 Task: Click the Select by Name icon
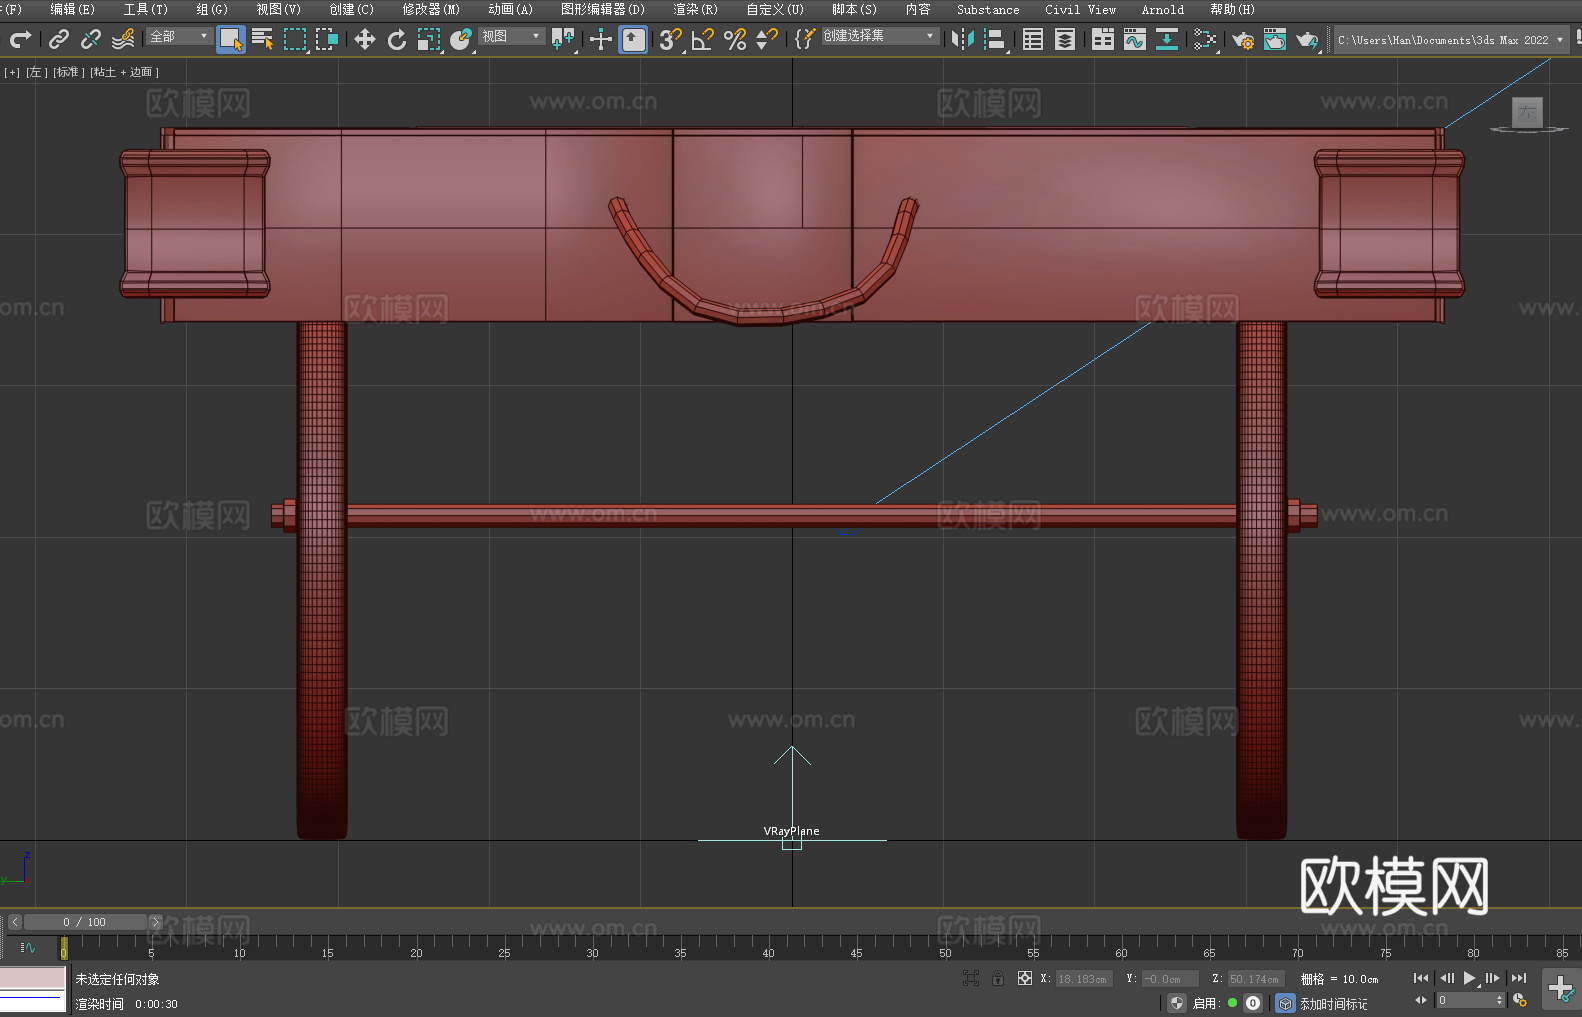pyautogui.click(x=263, y=39)
